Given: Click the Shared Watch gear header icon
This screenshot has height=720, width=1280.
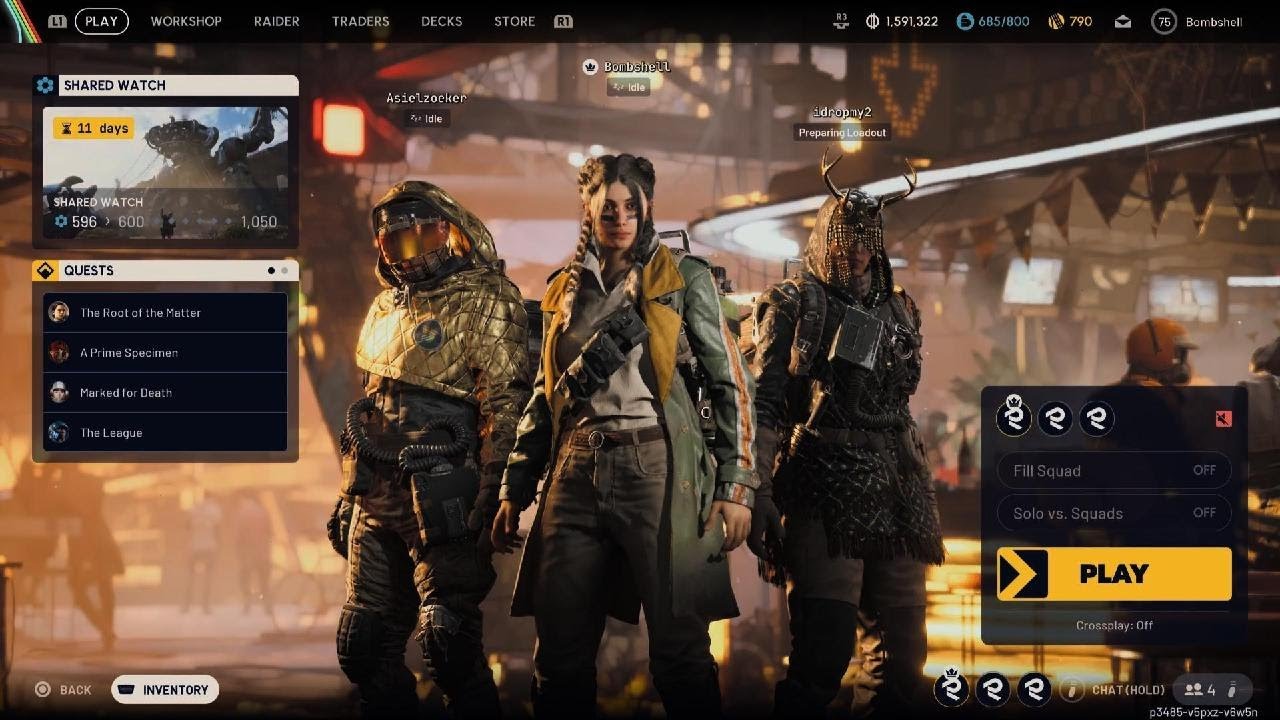Looking at the screenshot, I should pos(45,86).
